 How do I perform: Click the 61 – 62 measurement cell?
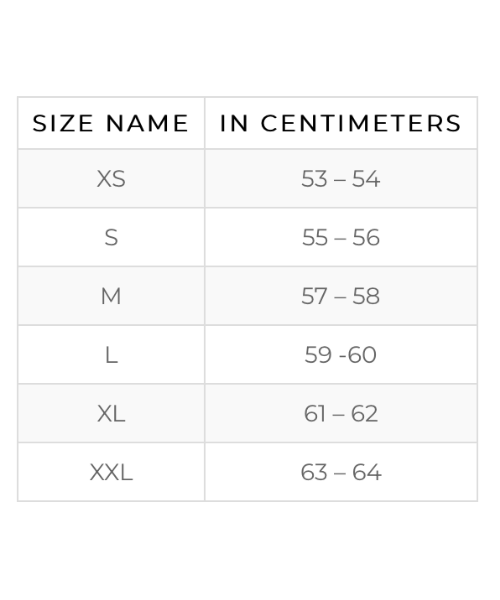pos(341,413)
